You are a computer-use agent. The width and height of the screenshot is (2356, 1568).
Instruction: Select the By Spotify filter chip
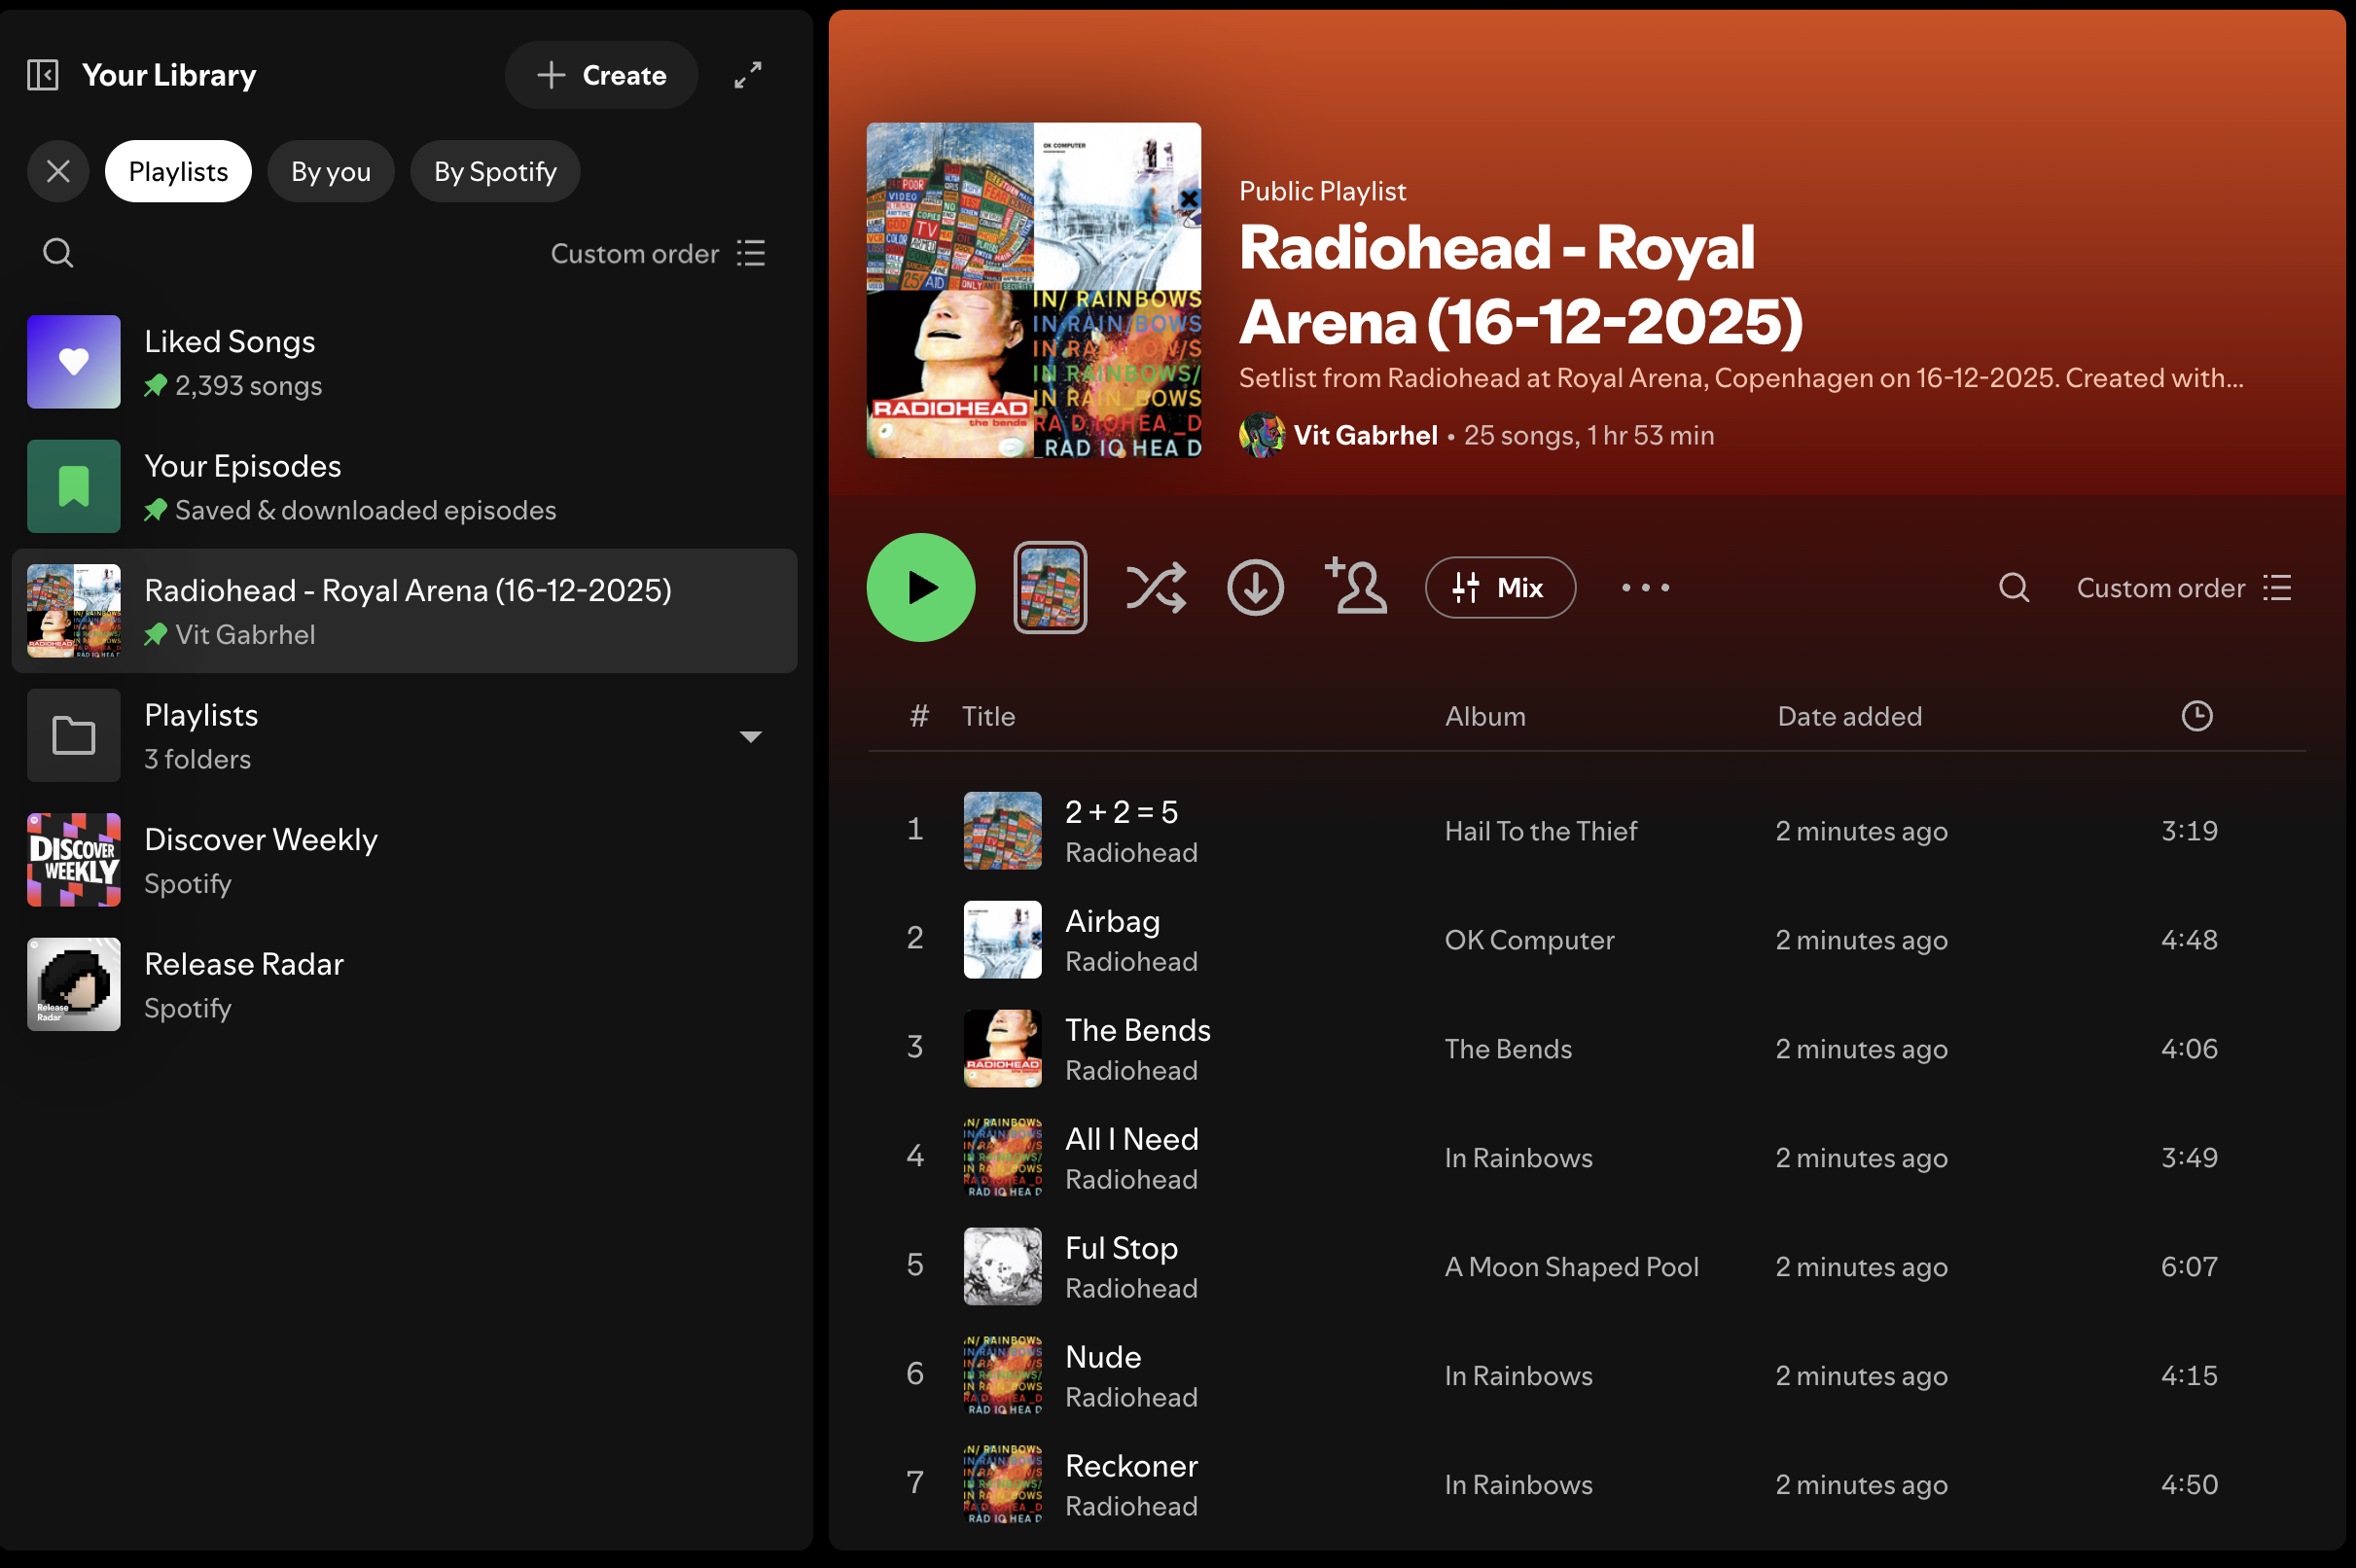pos(495,172)
